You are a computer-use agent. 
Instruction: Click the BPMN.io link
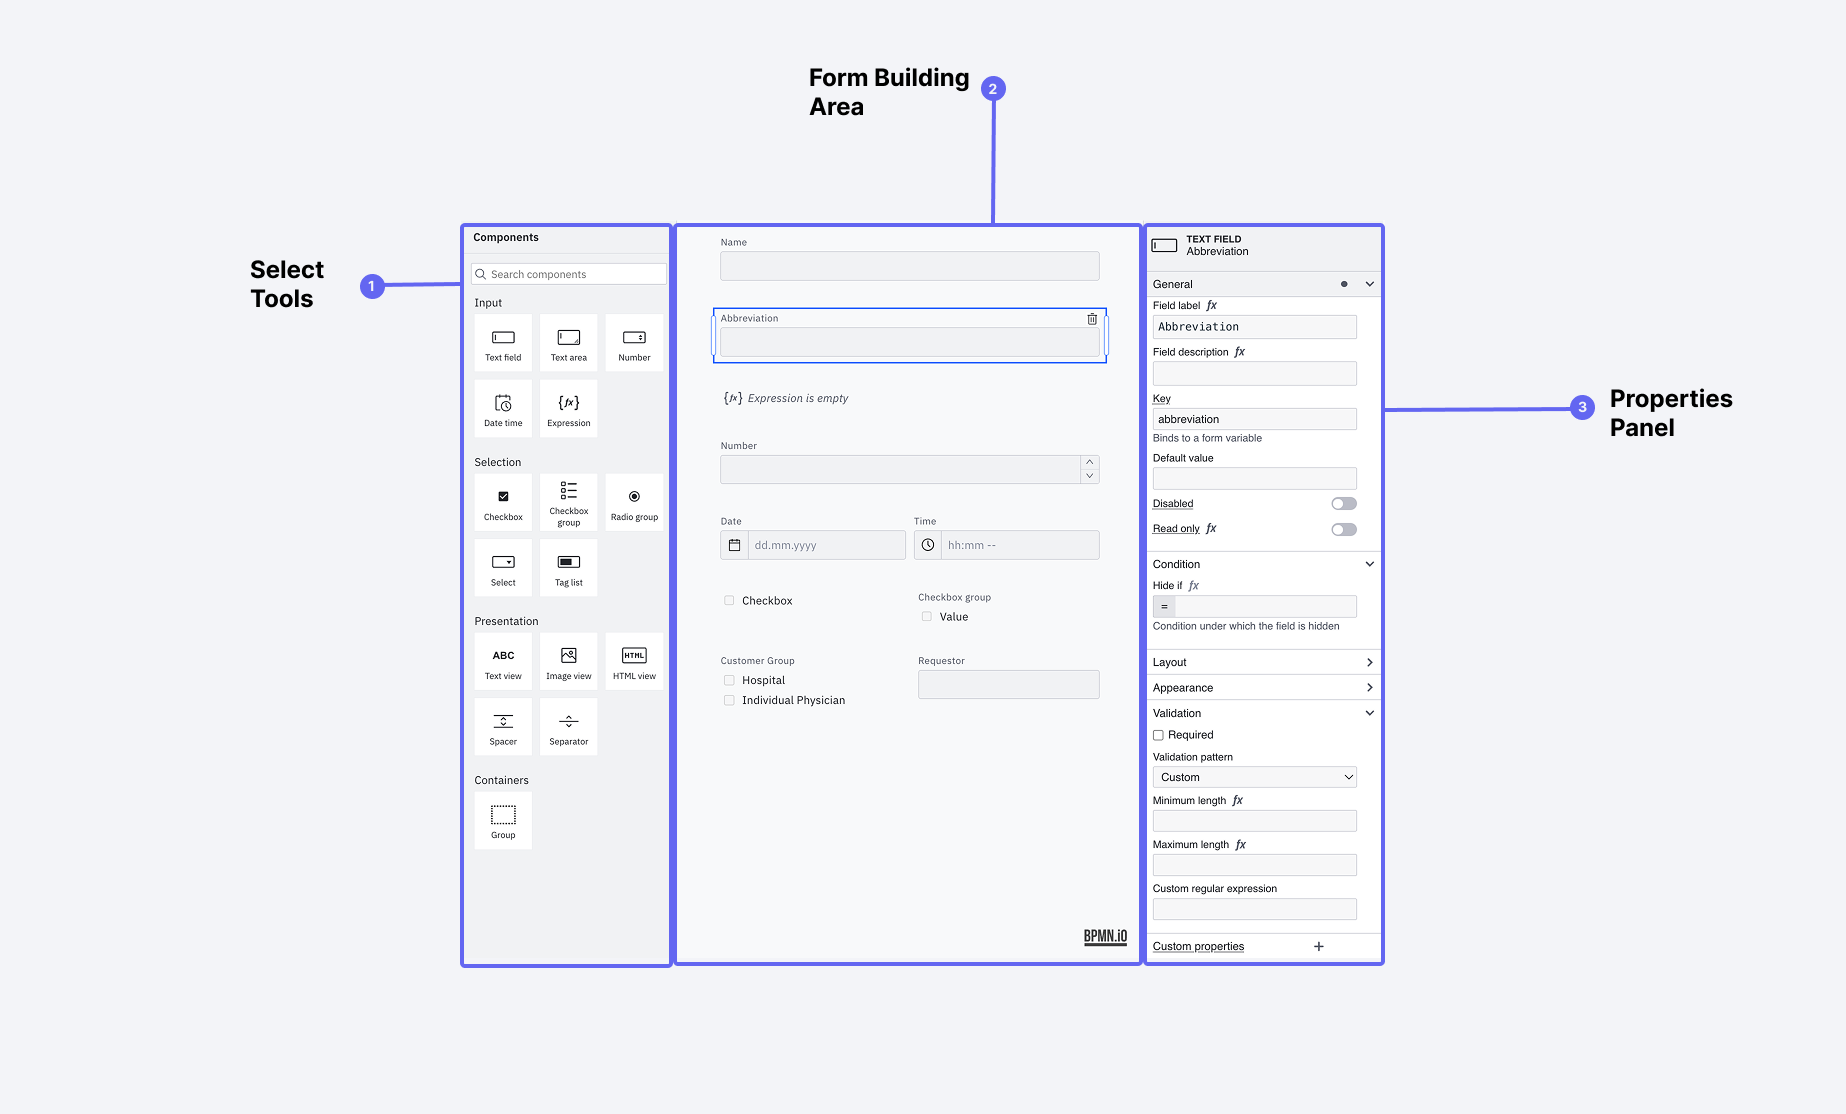coord(1103,936)
